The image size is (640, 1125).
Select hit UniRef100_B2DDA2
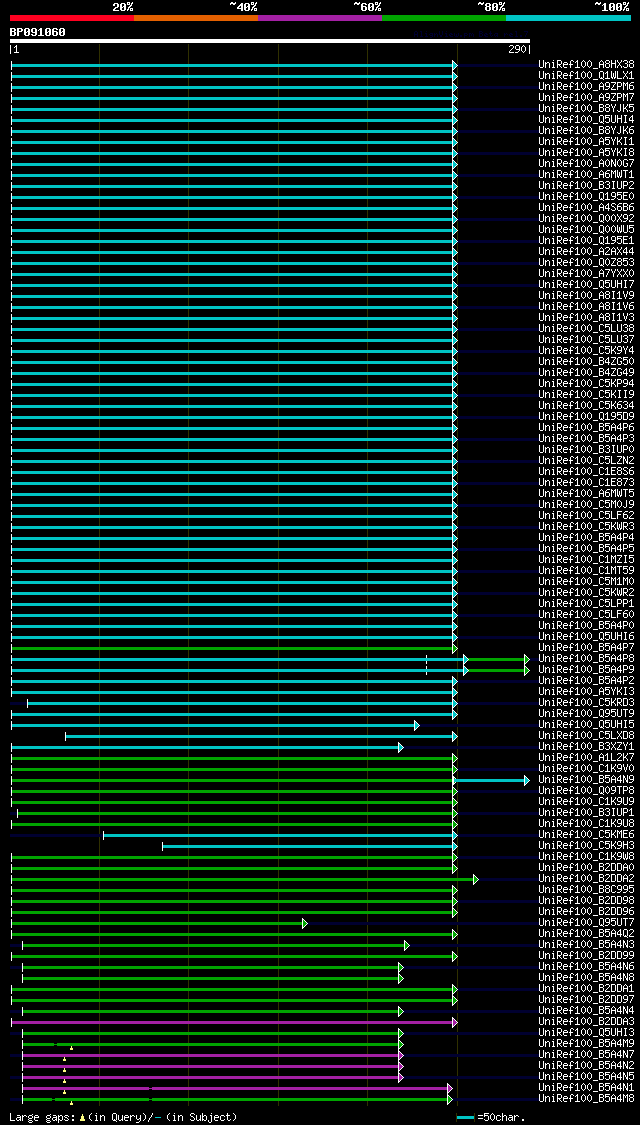point(586,878)
